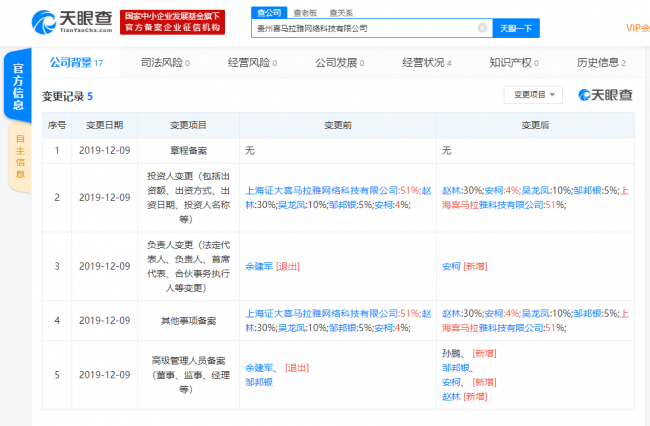The image size is (650, 426).
Task: Open the VIP会员 link
Action: [638, 28]
